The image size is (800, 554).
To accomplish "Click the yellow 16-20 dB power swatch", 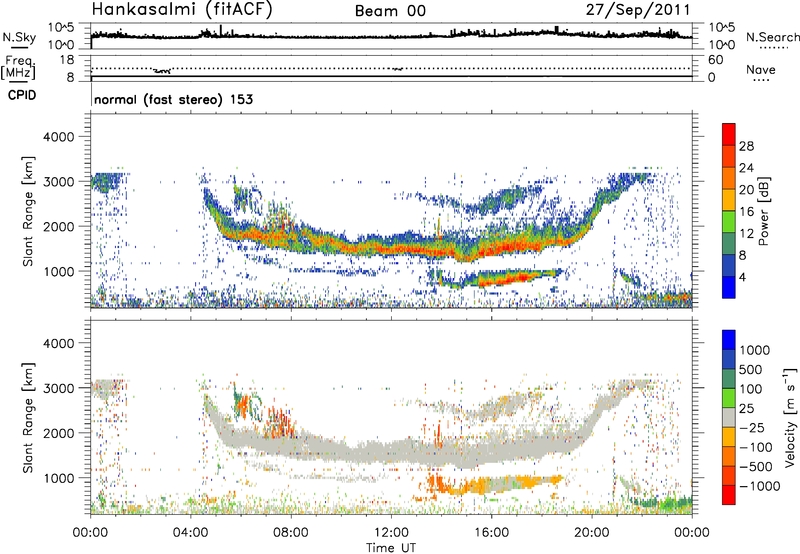I will (x=729, y=200).
